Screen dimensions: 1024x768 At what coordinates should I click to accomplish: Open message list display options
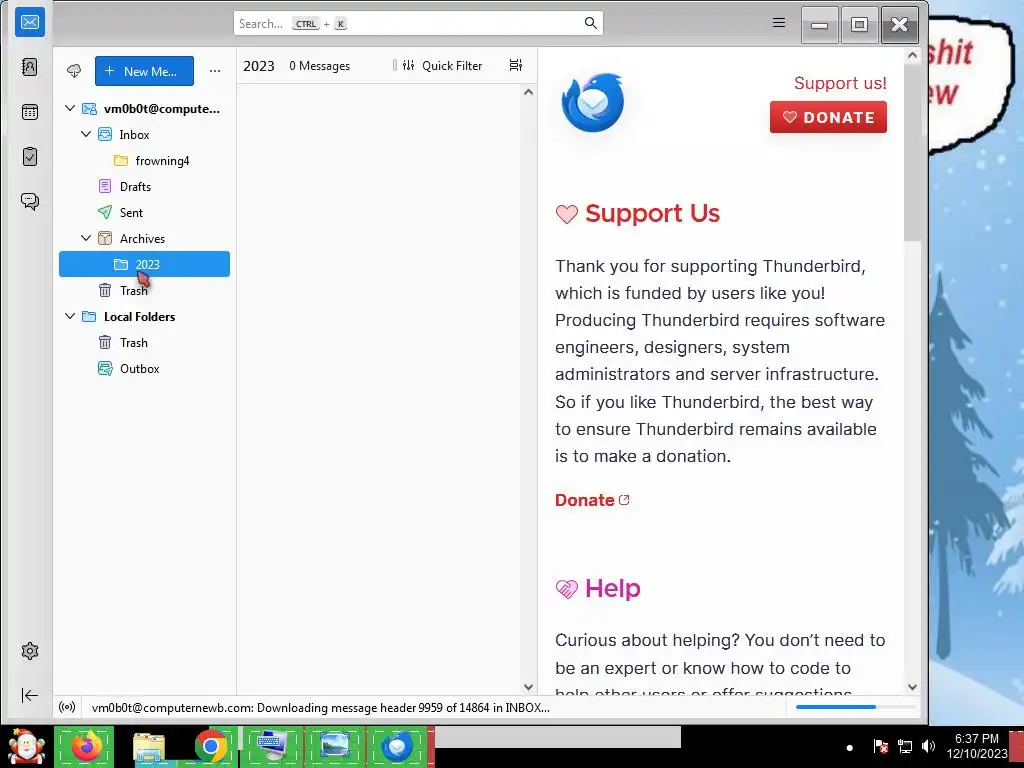coord(516,65)
